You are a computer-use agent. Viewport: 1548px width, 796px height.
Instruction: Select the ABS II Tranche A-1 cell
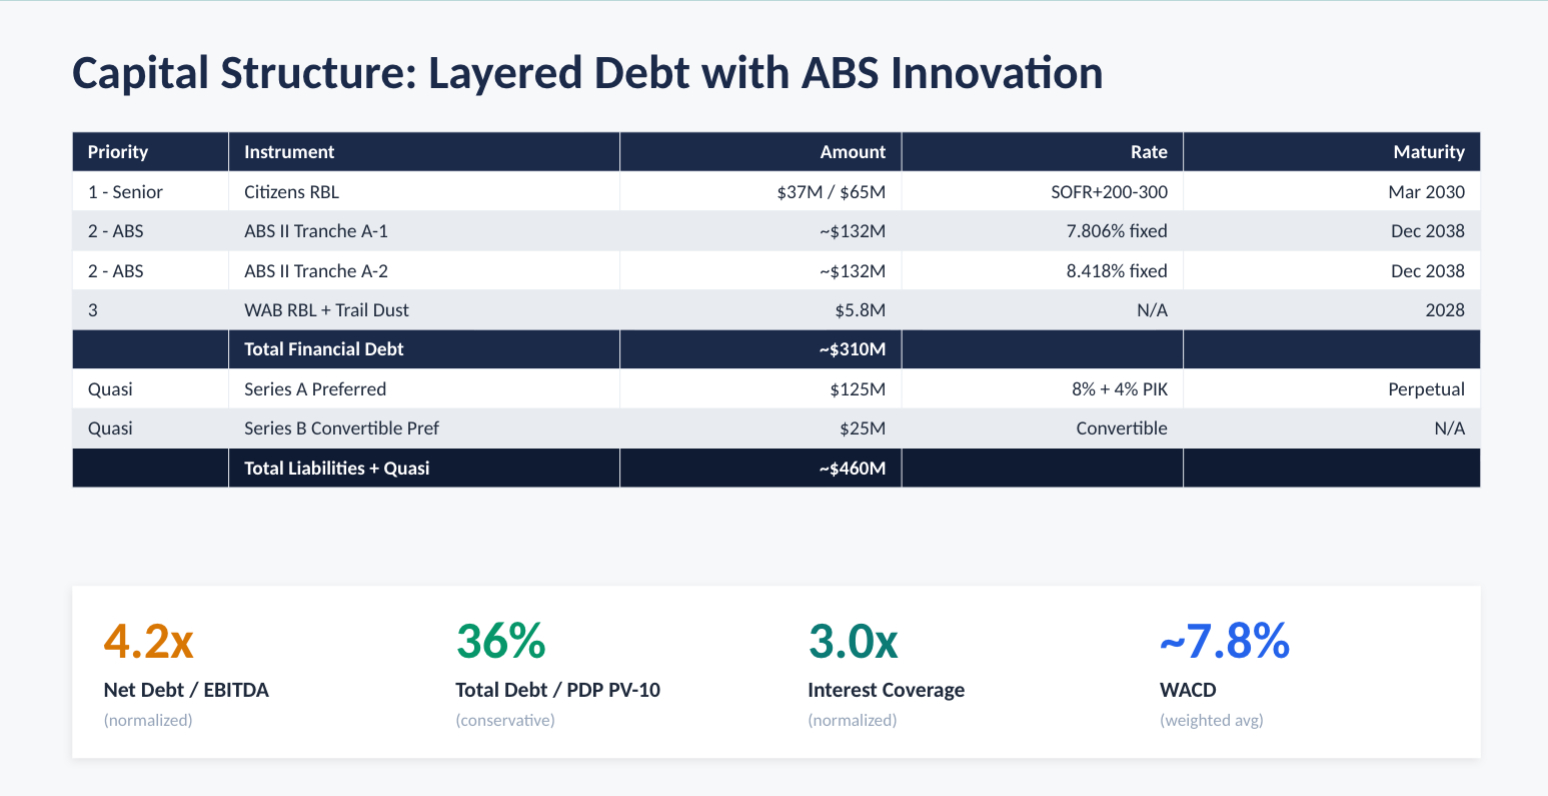[316, 231]
